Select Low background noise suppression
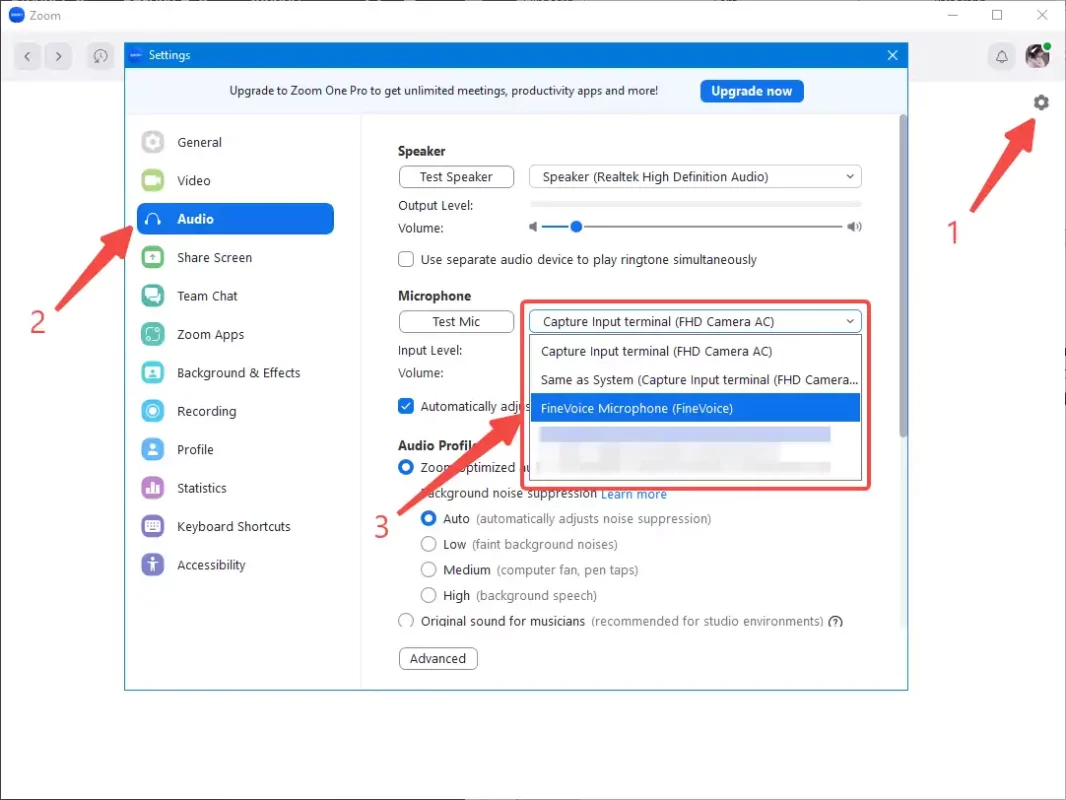This screenshot has height=800, width=1066. pos(429,545)
